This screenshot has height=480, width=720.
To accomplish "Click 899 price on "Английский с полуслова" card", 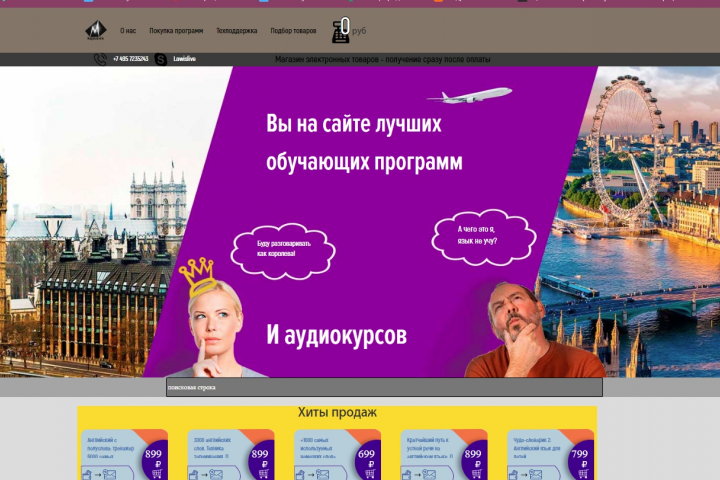I will 153,454.
